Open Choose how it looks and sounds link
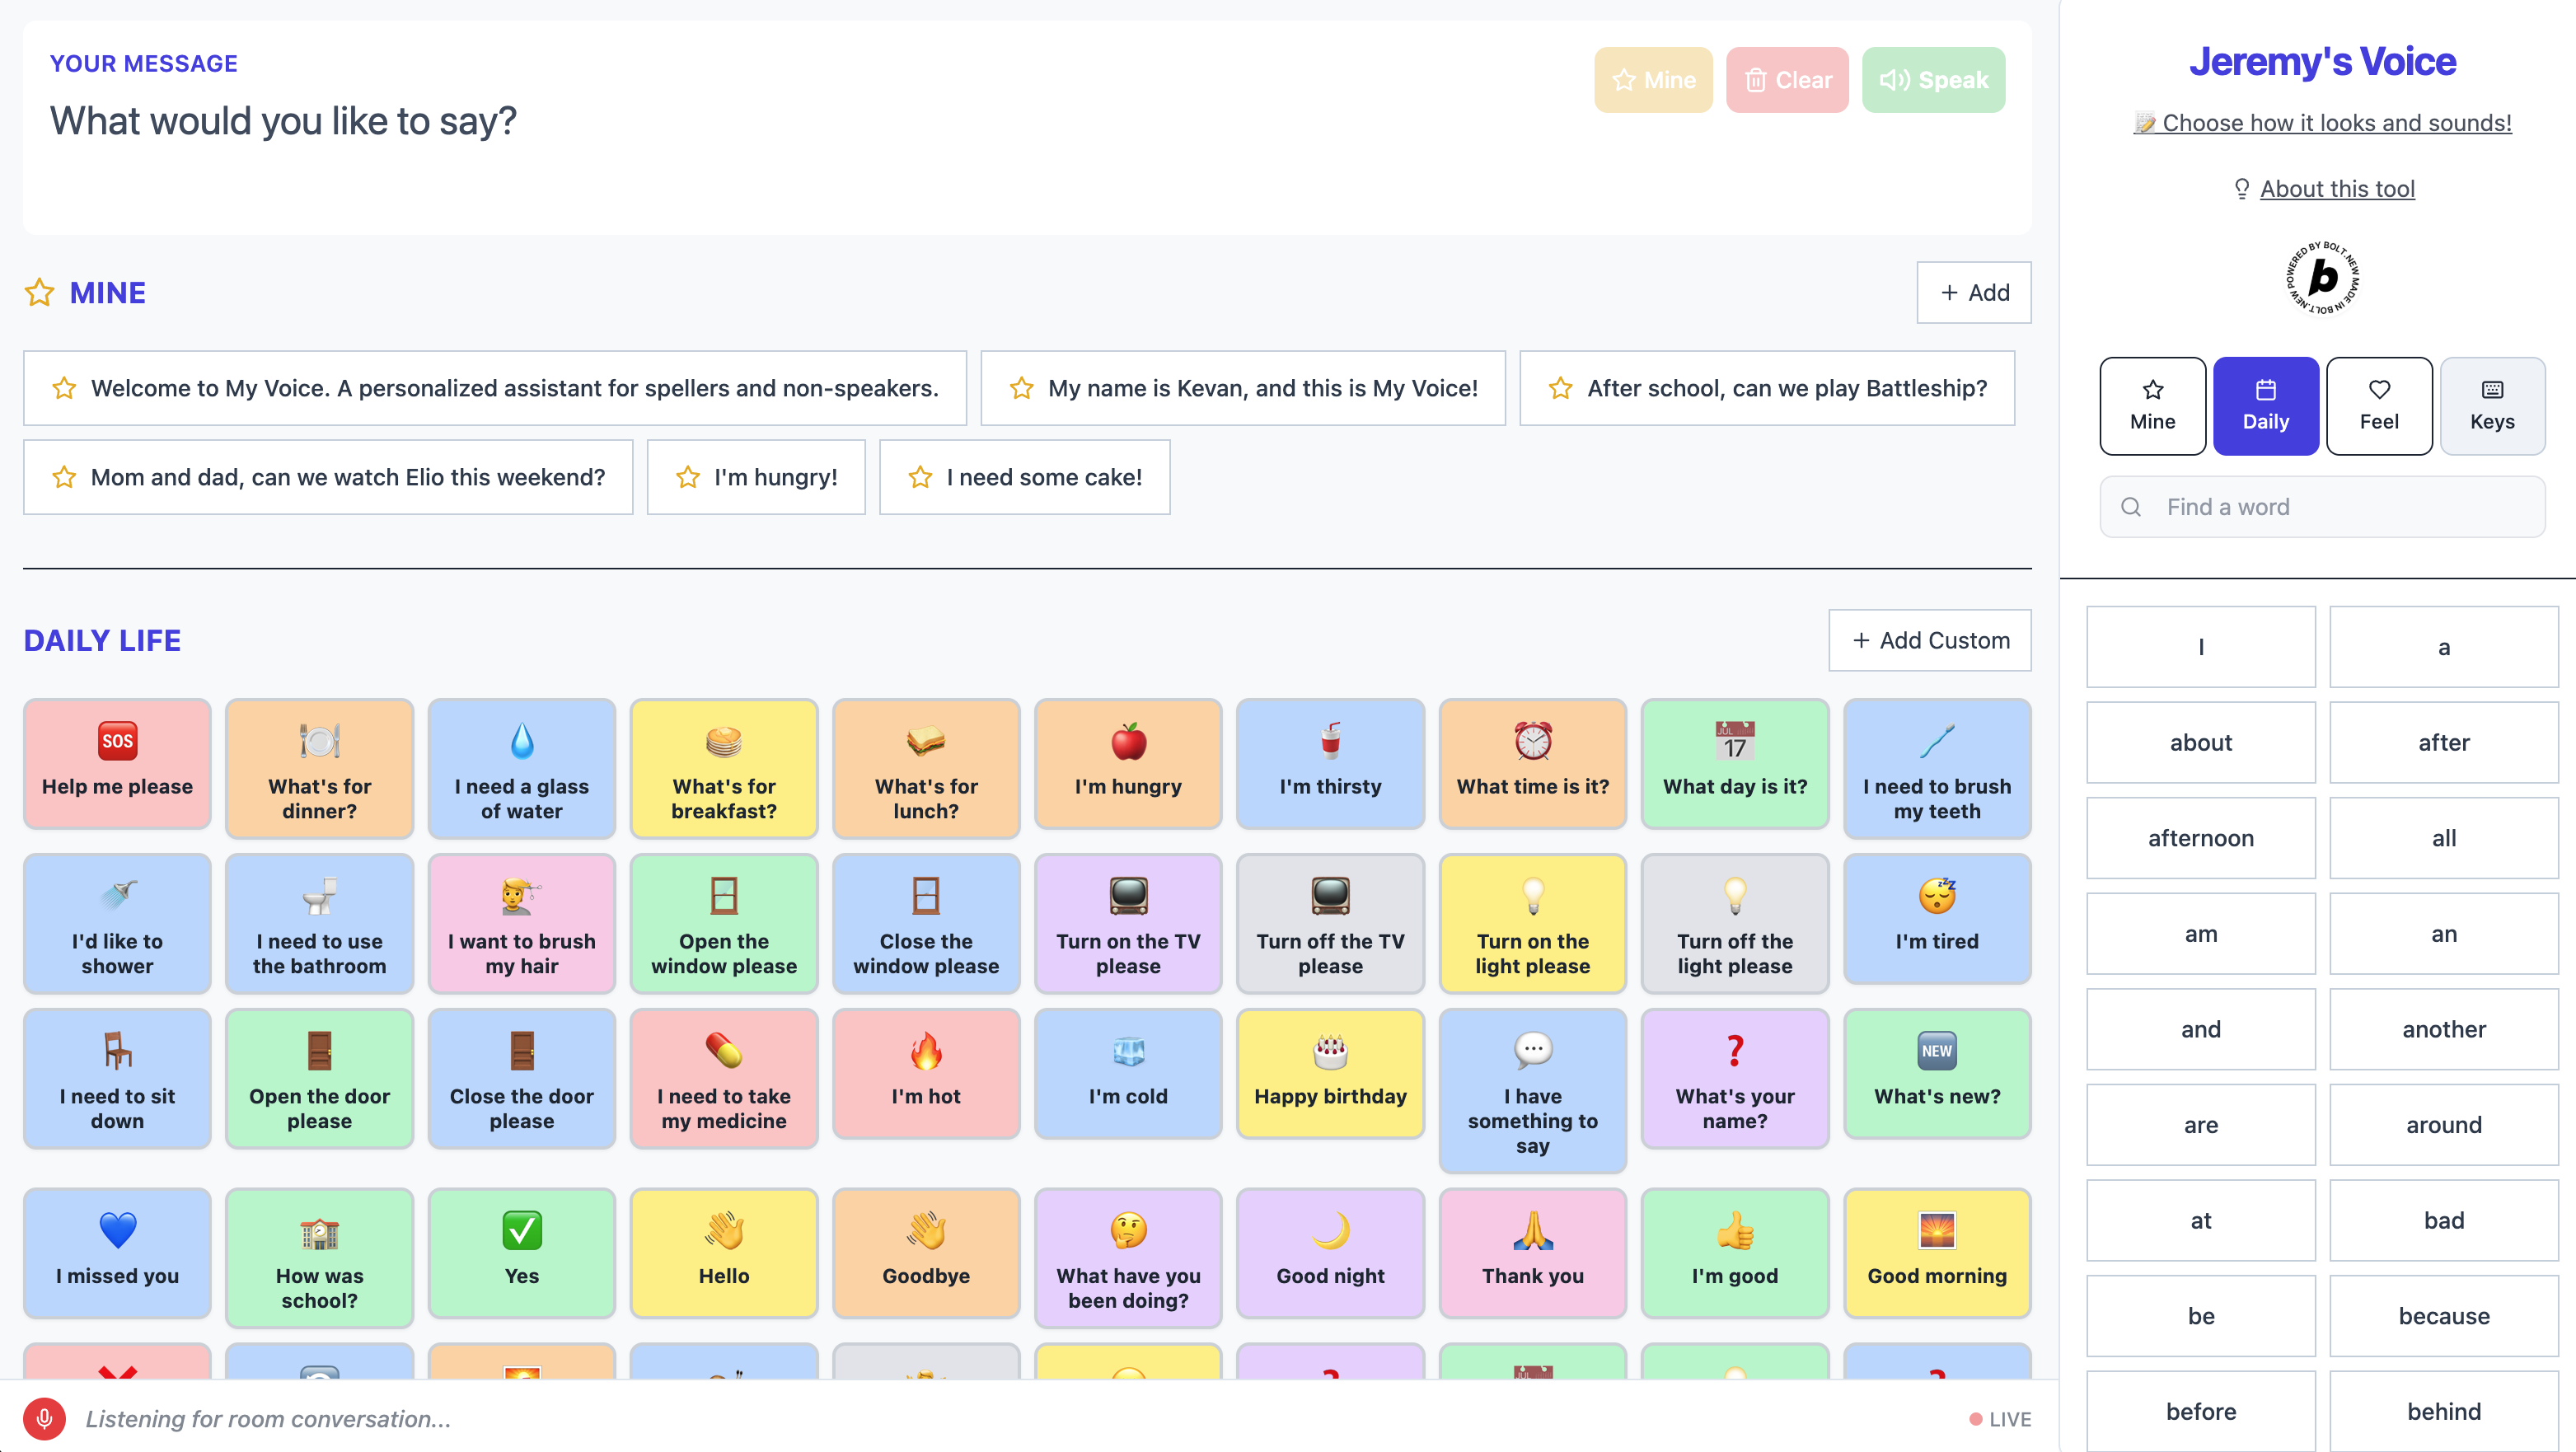Image resolution: width=2576 pixels, height=1452 pixels. coord(2322,122)
